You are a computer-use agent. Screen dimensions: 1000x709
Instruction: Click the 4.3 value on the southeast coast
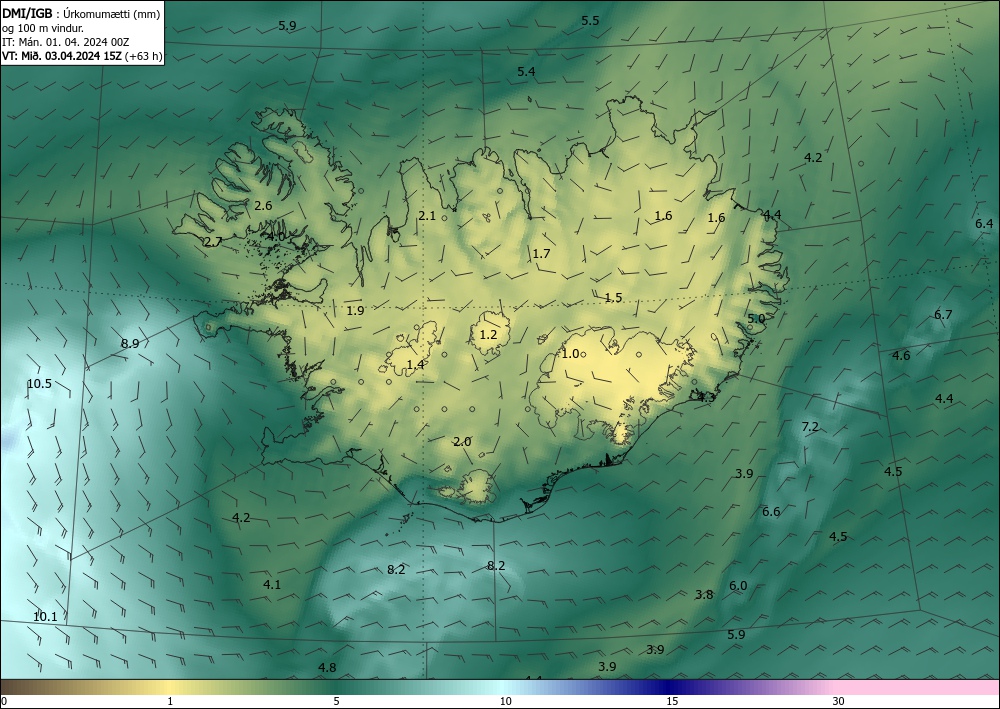click(706, 397)
